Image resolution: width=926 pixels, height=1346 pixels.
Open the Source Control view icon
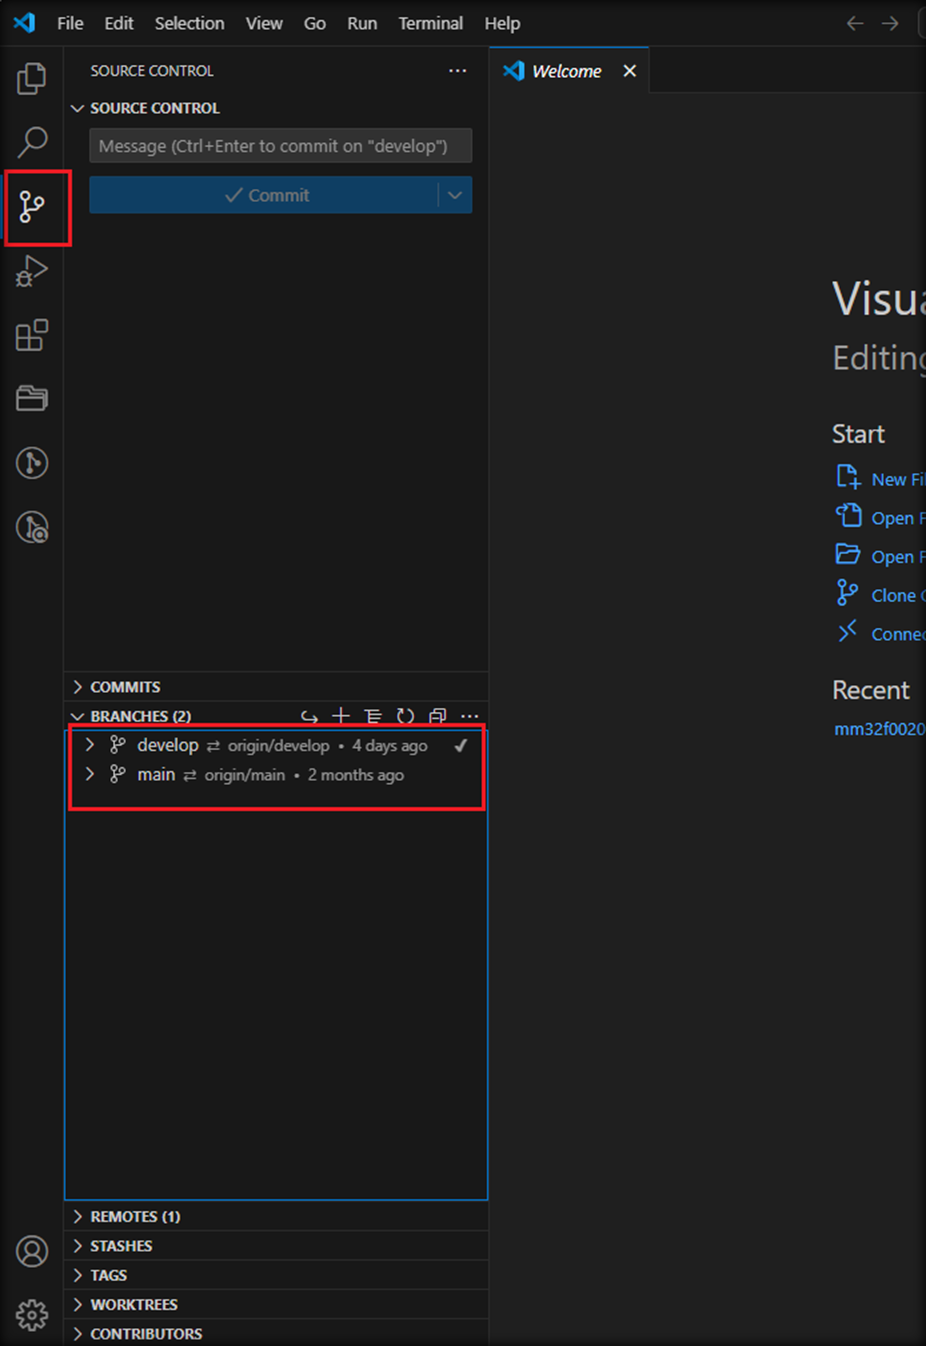coord(32,207)
